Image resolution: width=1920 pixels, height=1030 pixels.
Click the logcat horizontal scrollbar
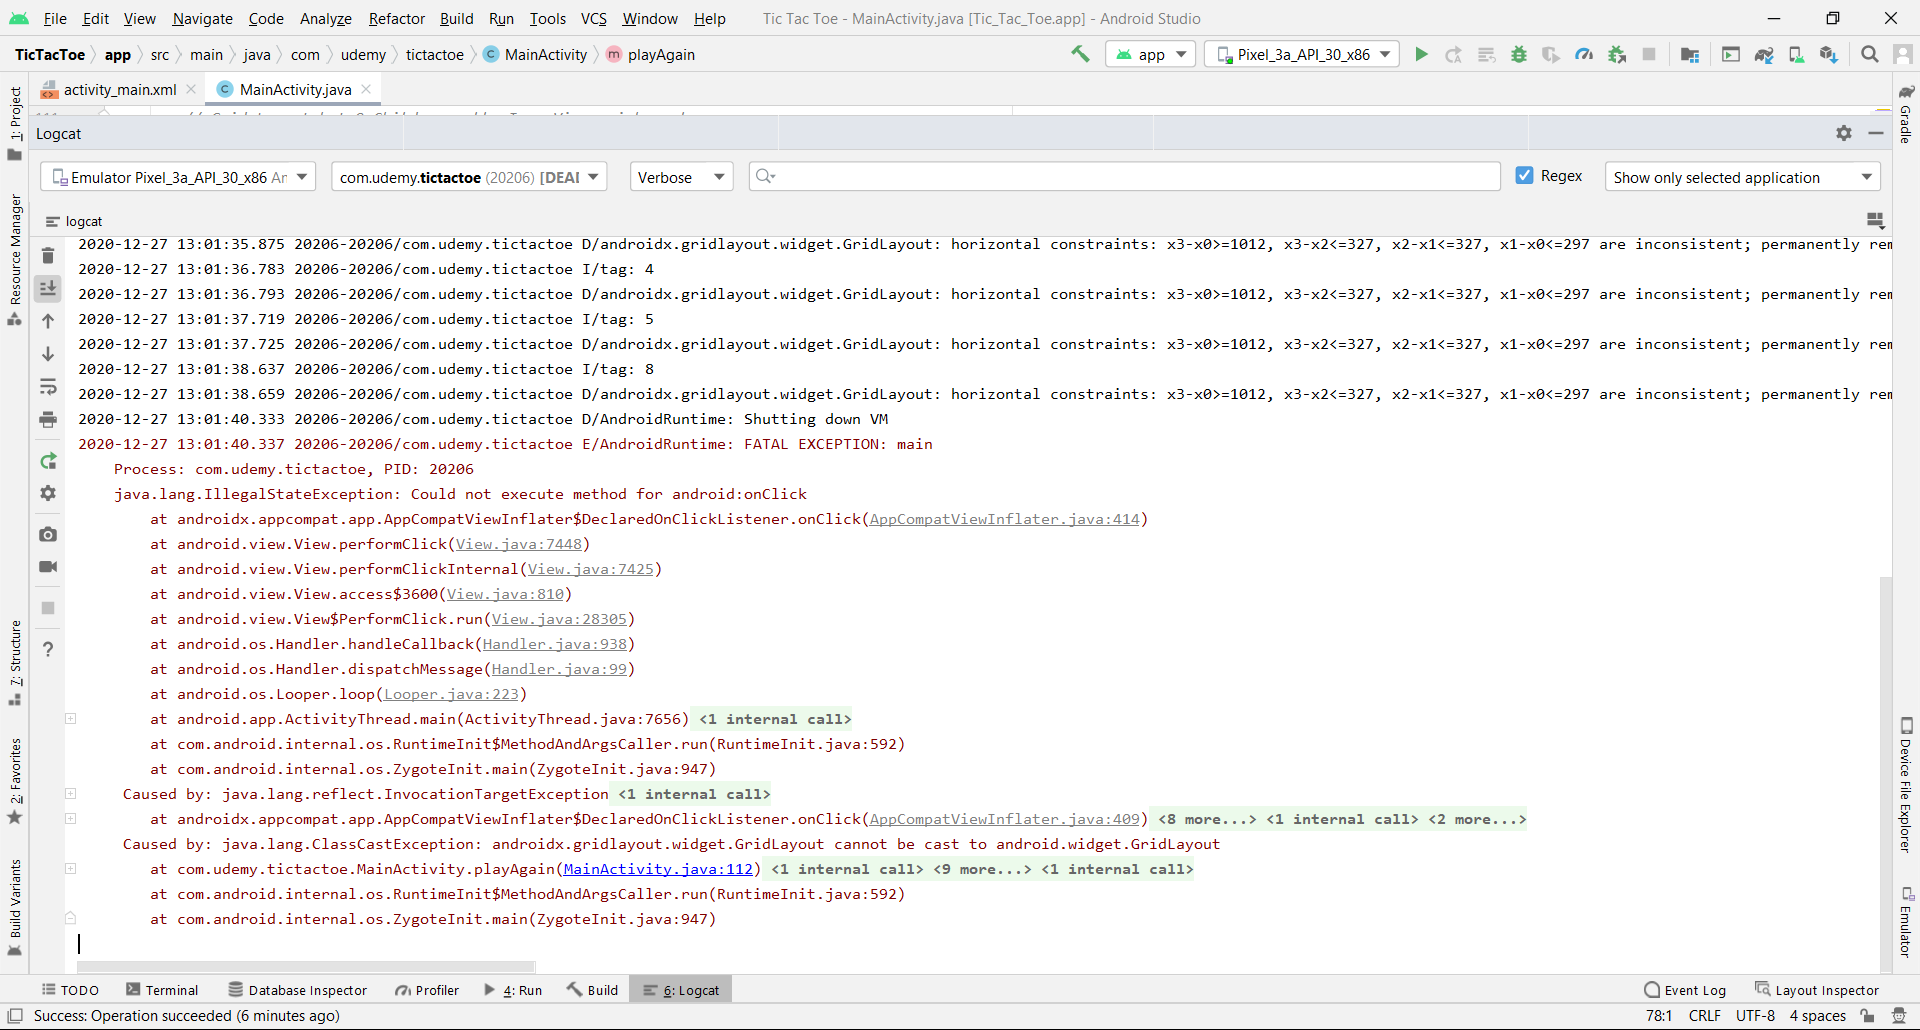point(306,967)
